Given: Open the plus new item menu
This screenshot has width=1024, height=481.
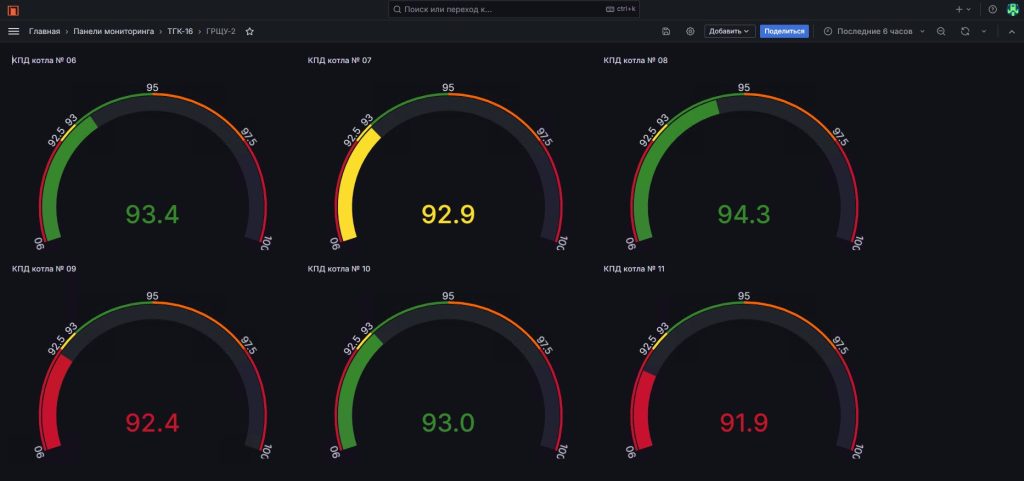Looking at the screenshot, I should tap(963, 10).
